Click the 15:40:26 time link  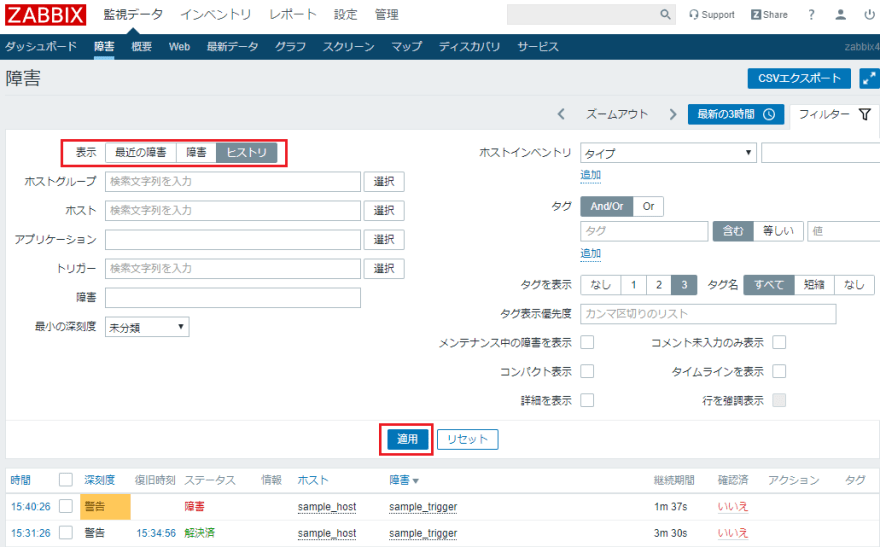coord(31,507)
